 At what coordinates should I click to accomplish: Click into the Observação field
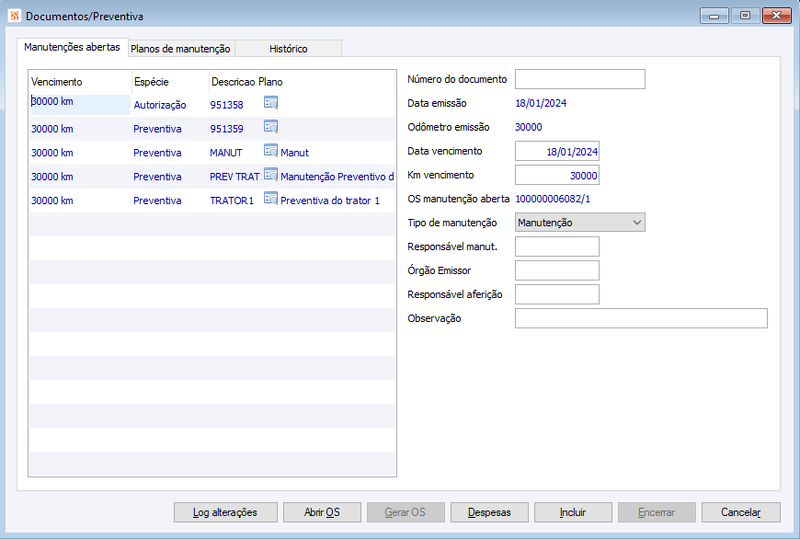point(641,318)
